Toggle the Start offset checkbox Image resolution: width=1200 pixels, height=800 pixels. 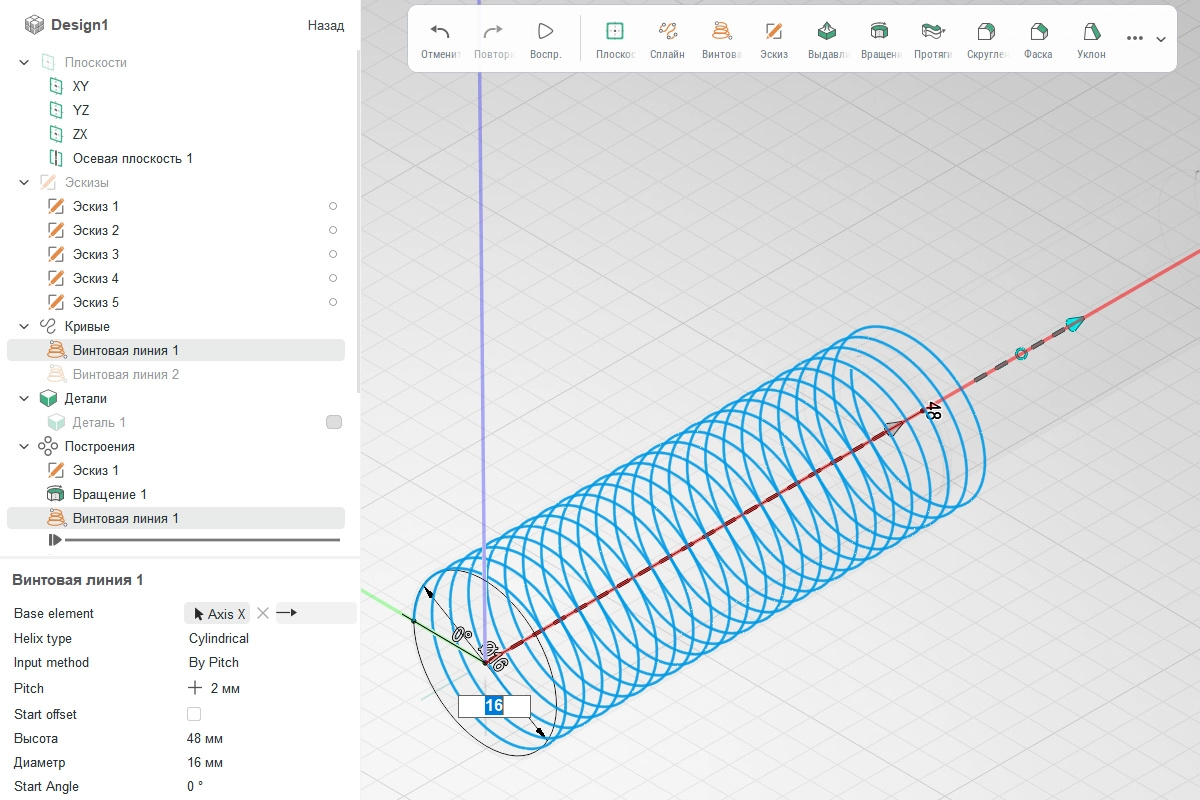point(194,714)
